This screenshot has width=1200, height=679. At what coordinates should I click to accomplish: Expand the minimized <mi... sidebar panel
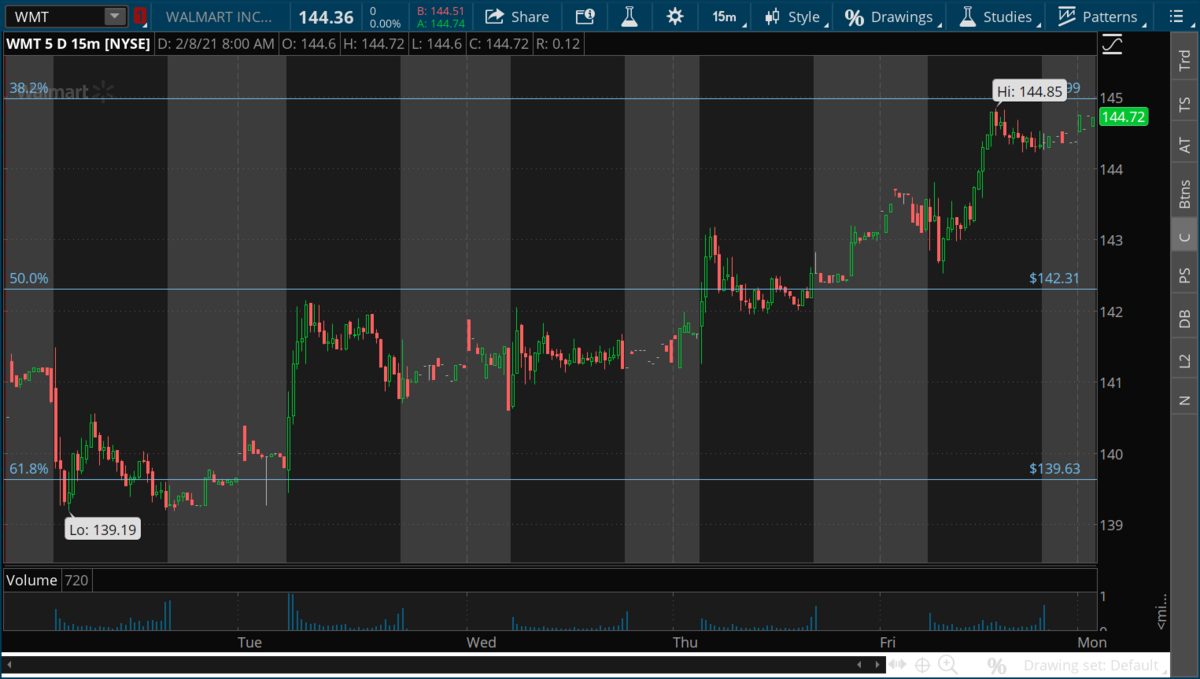click(1162, 611)
